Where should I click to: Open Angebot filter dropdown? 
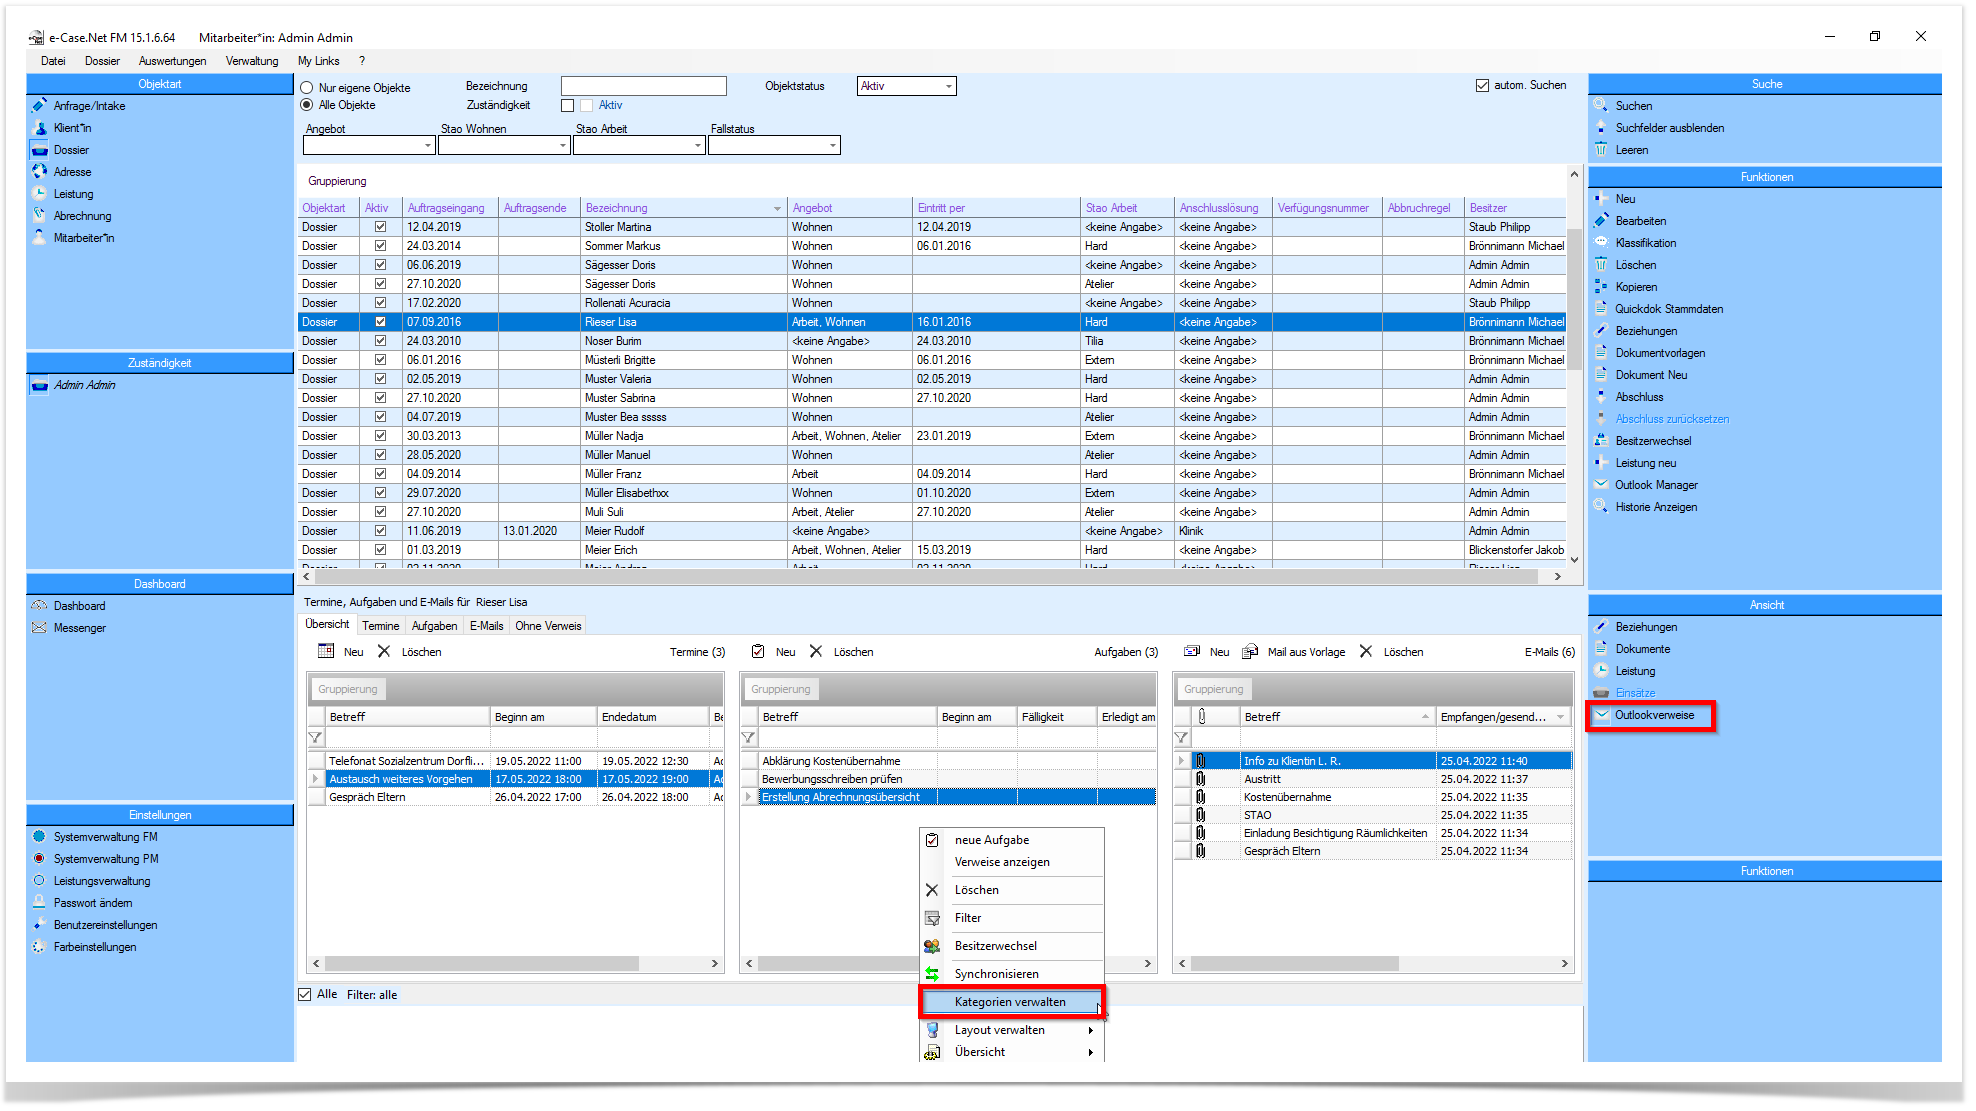pos(428,146)
